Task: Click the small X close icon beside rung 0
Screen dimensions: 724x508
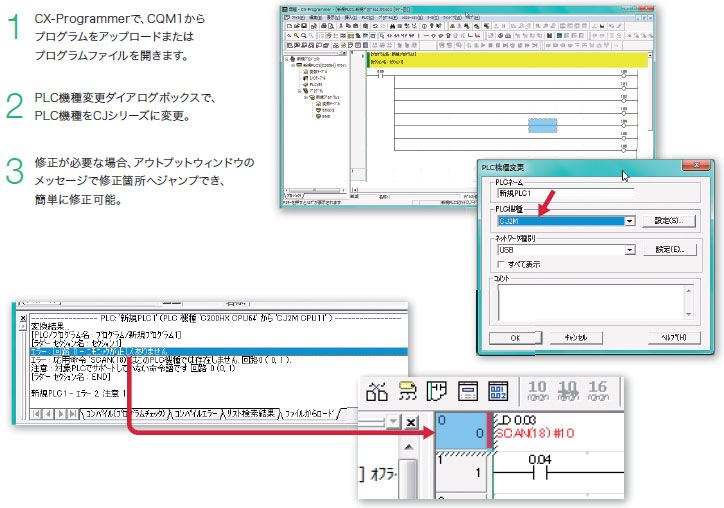Action: pos(411,422)
